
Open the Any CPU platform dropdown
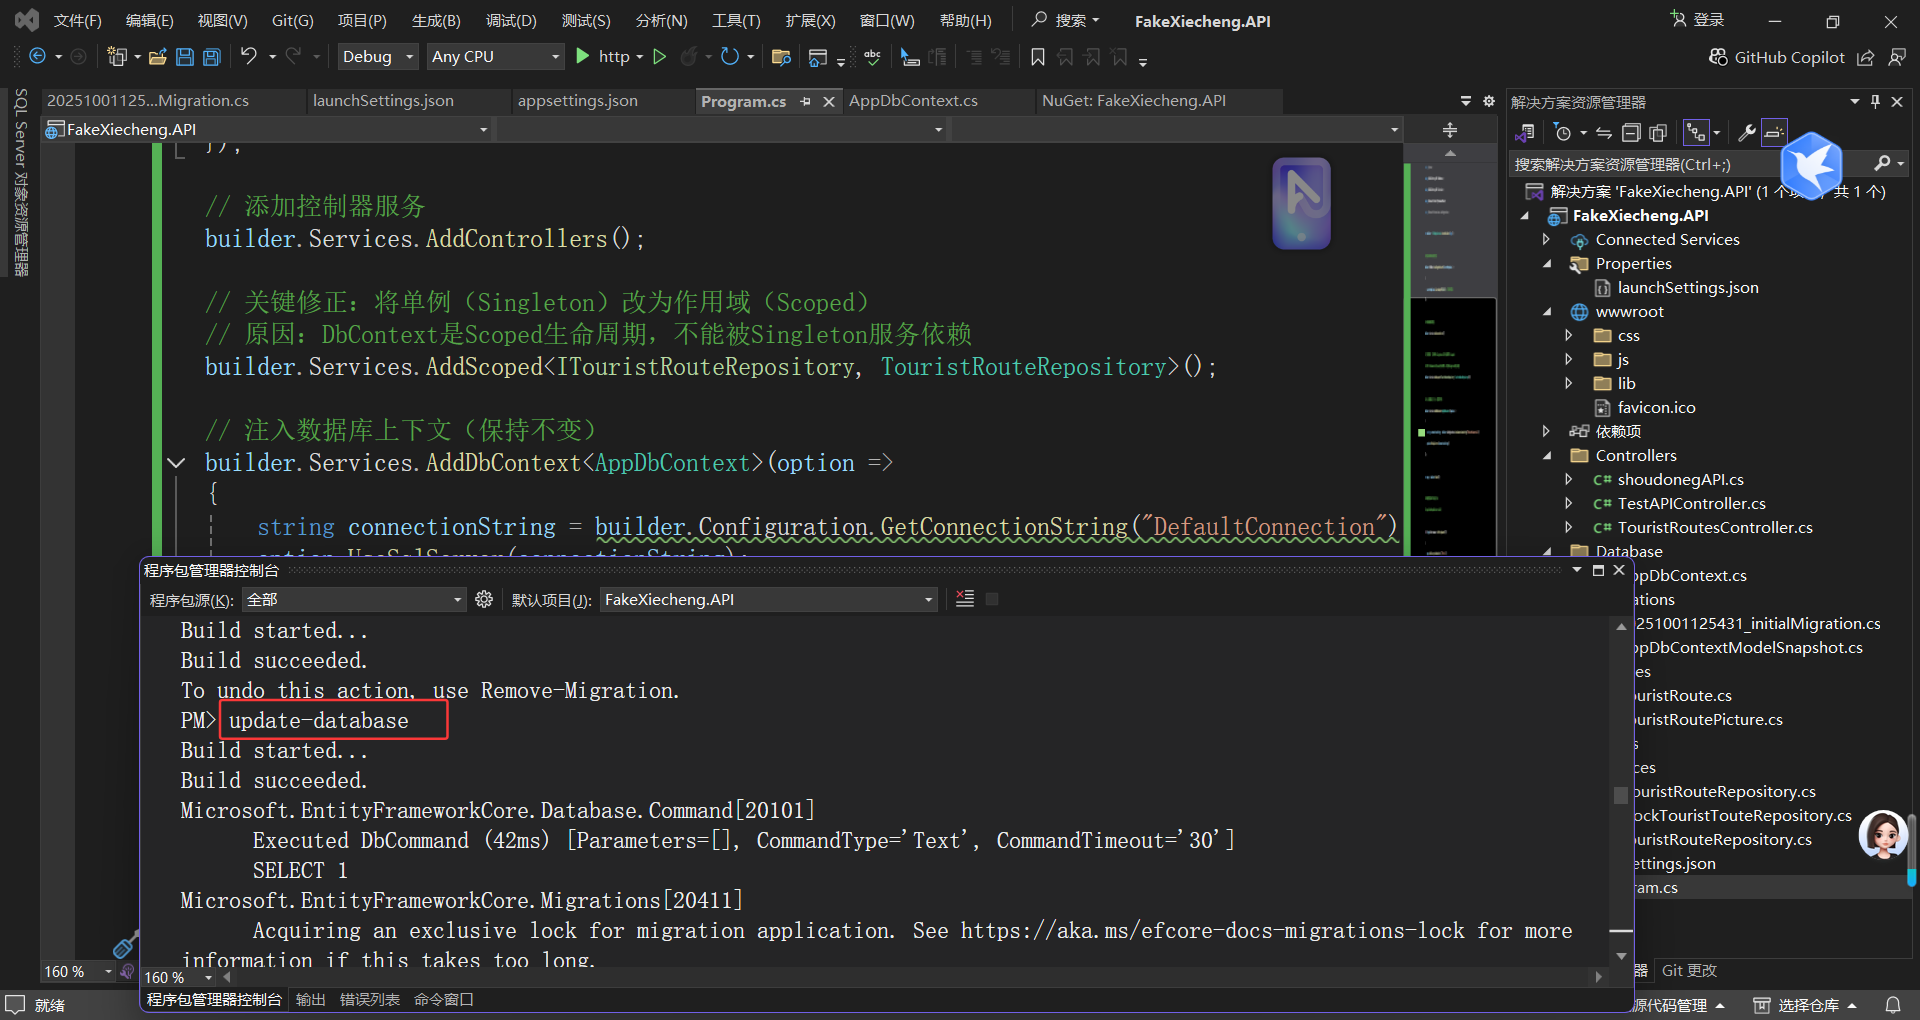tap(495, 57)
